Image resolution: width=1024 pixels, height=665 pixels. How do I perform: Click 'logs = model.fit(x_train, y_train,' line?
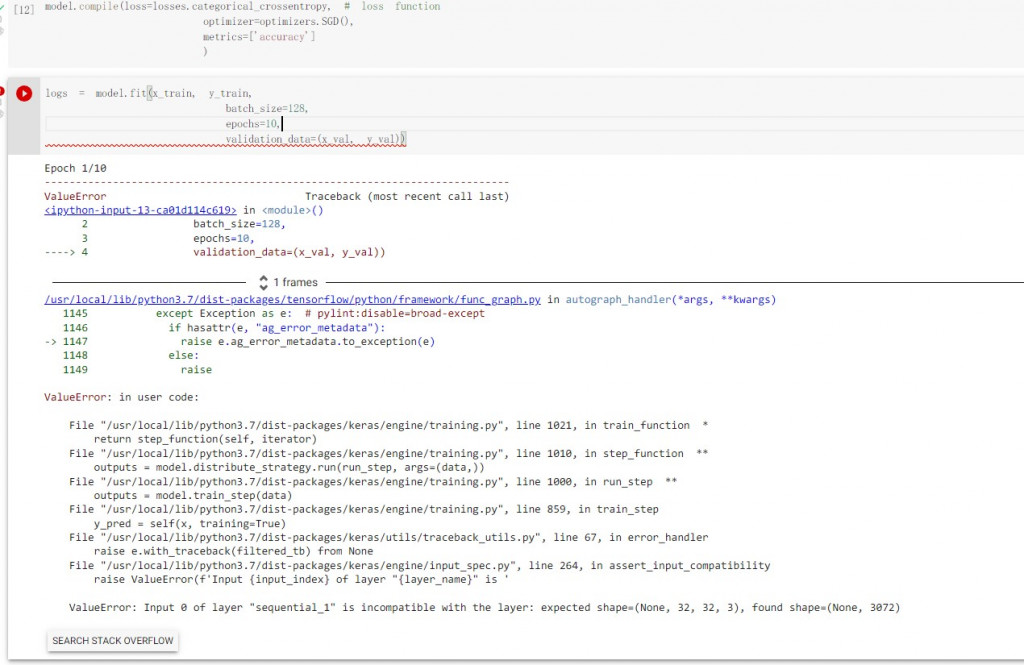coord(148,93)
